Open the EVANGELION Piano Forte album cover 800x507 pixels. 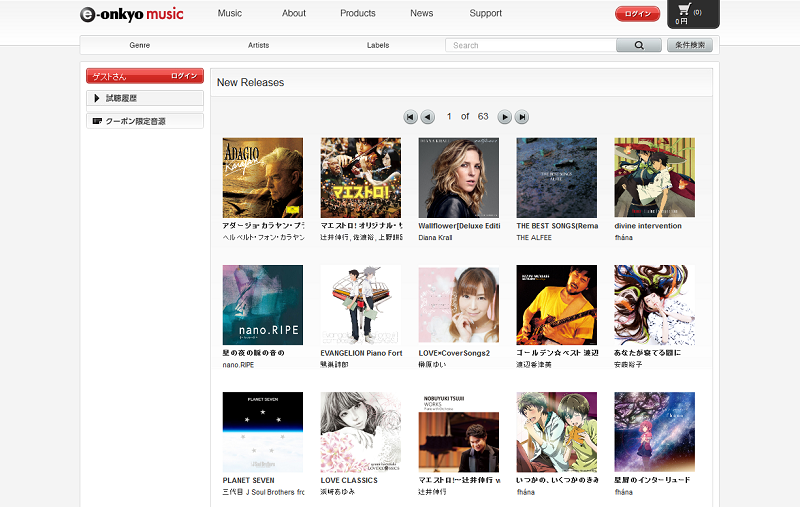point(361,305)
